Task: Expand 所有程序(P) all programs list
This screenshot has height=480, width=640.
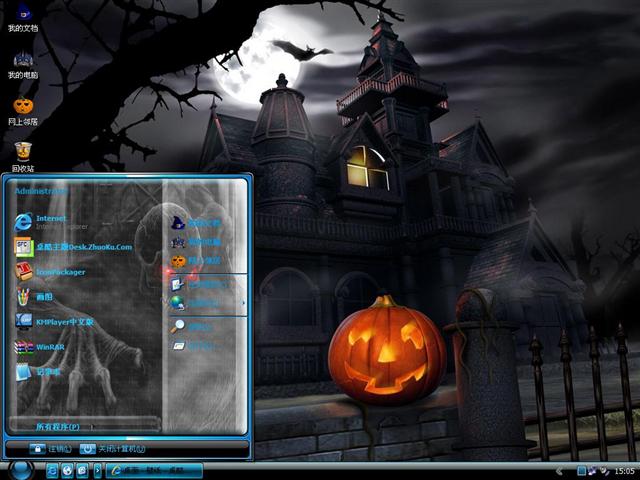Action: [60, 426]
